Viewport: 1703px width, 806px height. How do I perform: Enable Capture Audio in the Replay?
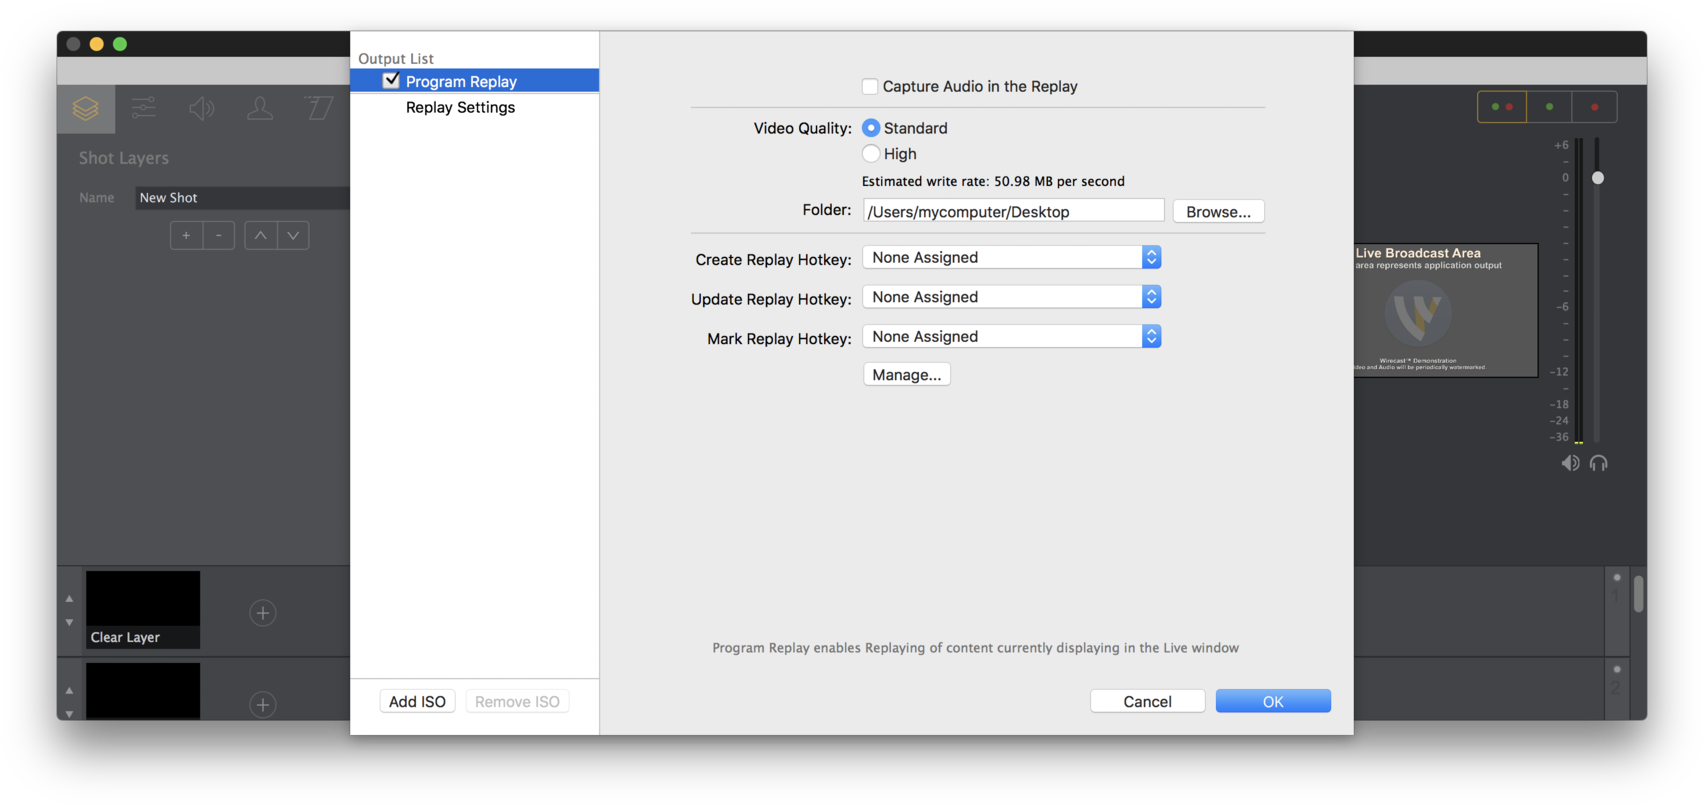click(870, 87)
